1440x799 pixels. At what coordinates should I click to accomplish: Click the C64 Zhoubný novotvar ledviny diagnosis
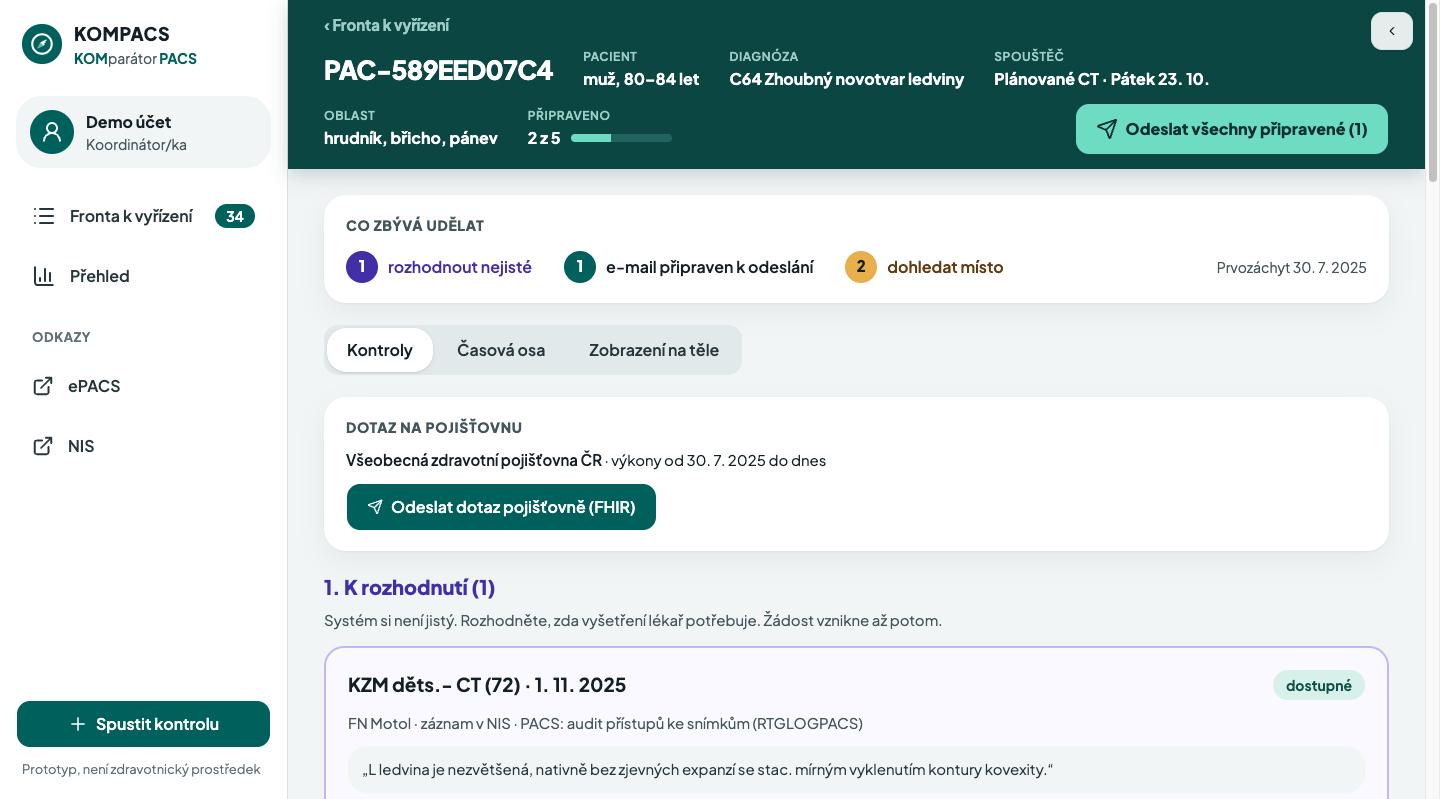click(847, 79)
